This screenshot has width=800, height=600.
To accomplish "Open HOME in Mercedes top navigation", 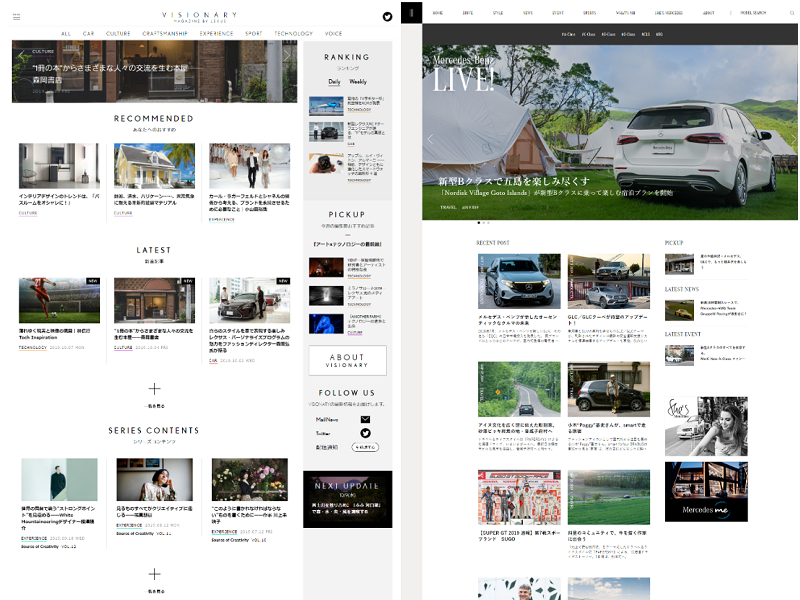I will (x=438, y=13).
